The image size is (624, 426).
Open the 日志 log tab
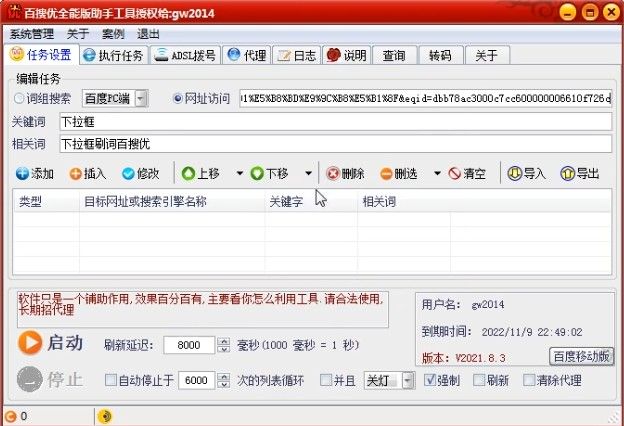point(296,55)
